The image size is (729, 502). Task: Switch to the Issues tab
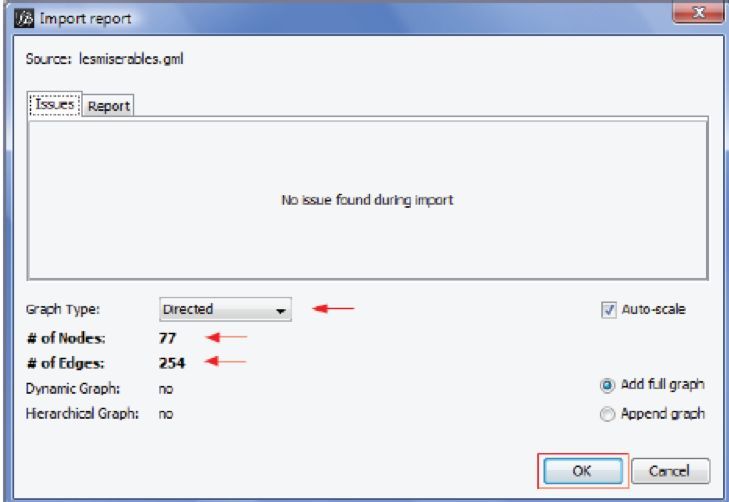coord(55,105)
